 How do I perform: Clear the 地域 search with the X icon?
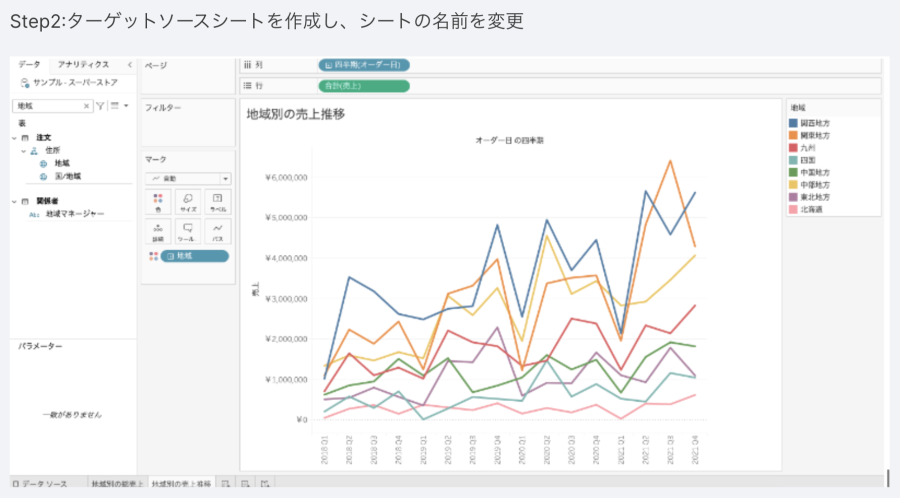click(87, 105)
